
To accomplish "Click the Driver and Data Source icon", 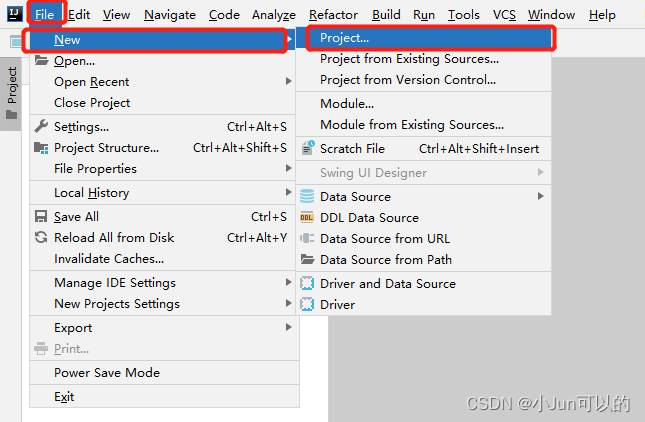I will 307,283.
